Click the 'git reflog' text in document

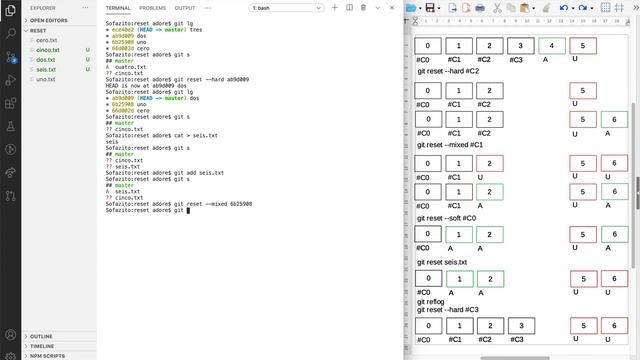coord(430,302)
